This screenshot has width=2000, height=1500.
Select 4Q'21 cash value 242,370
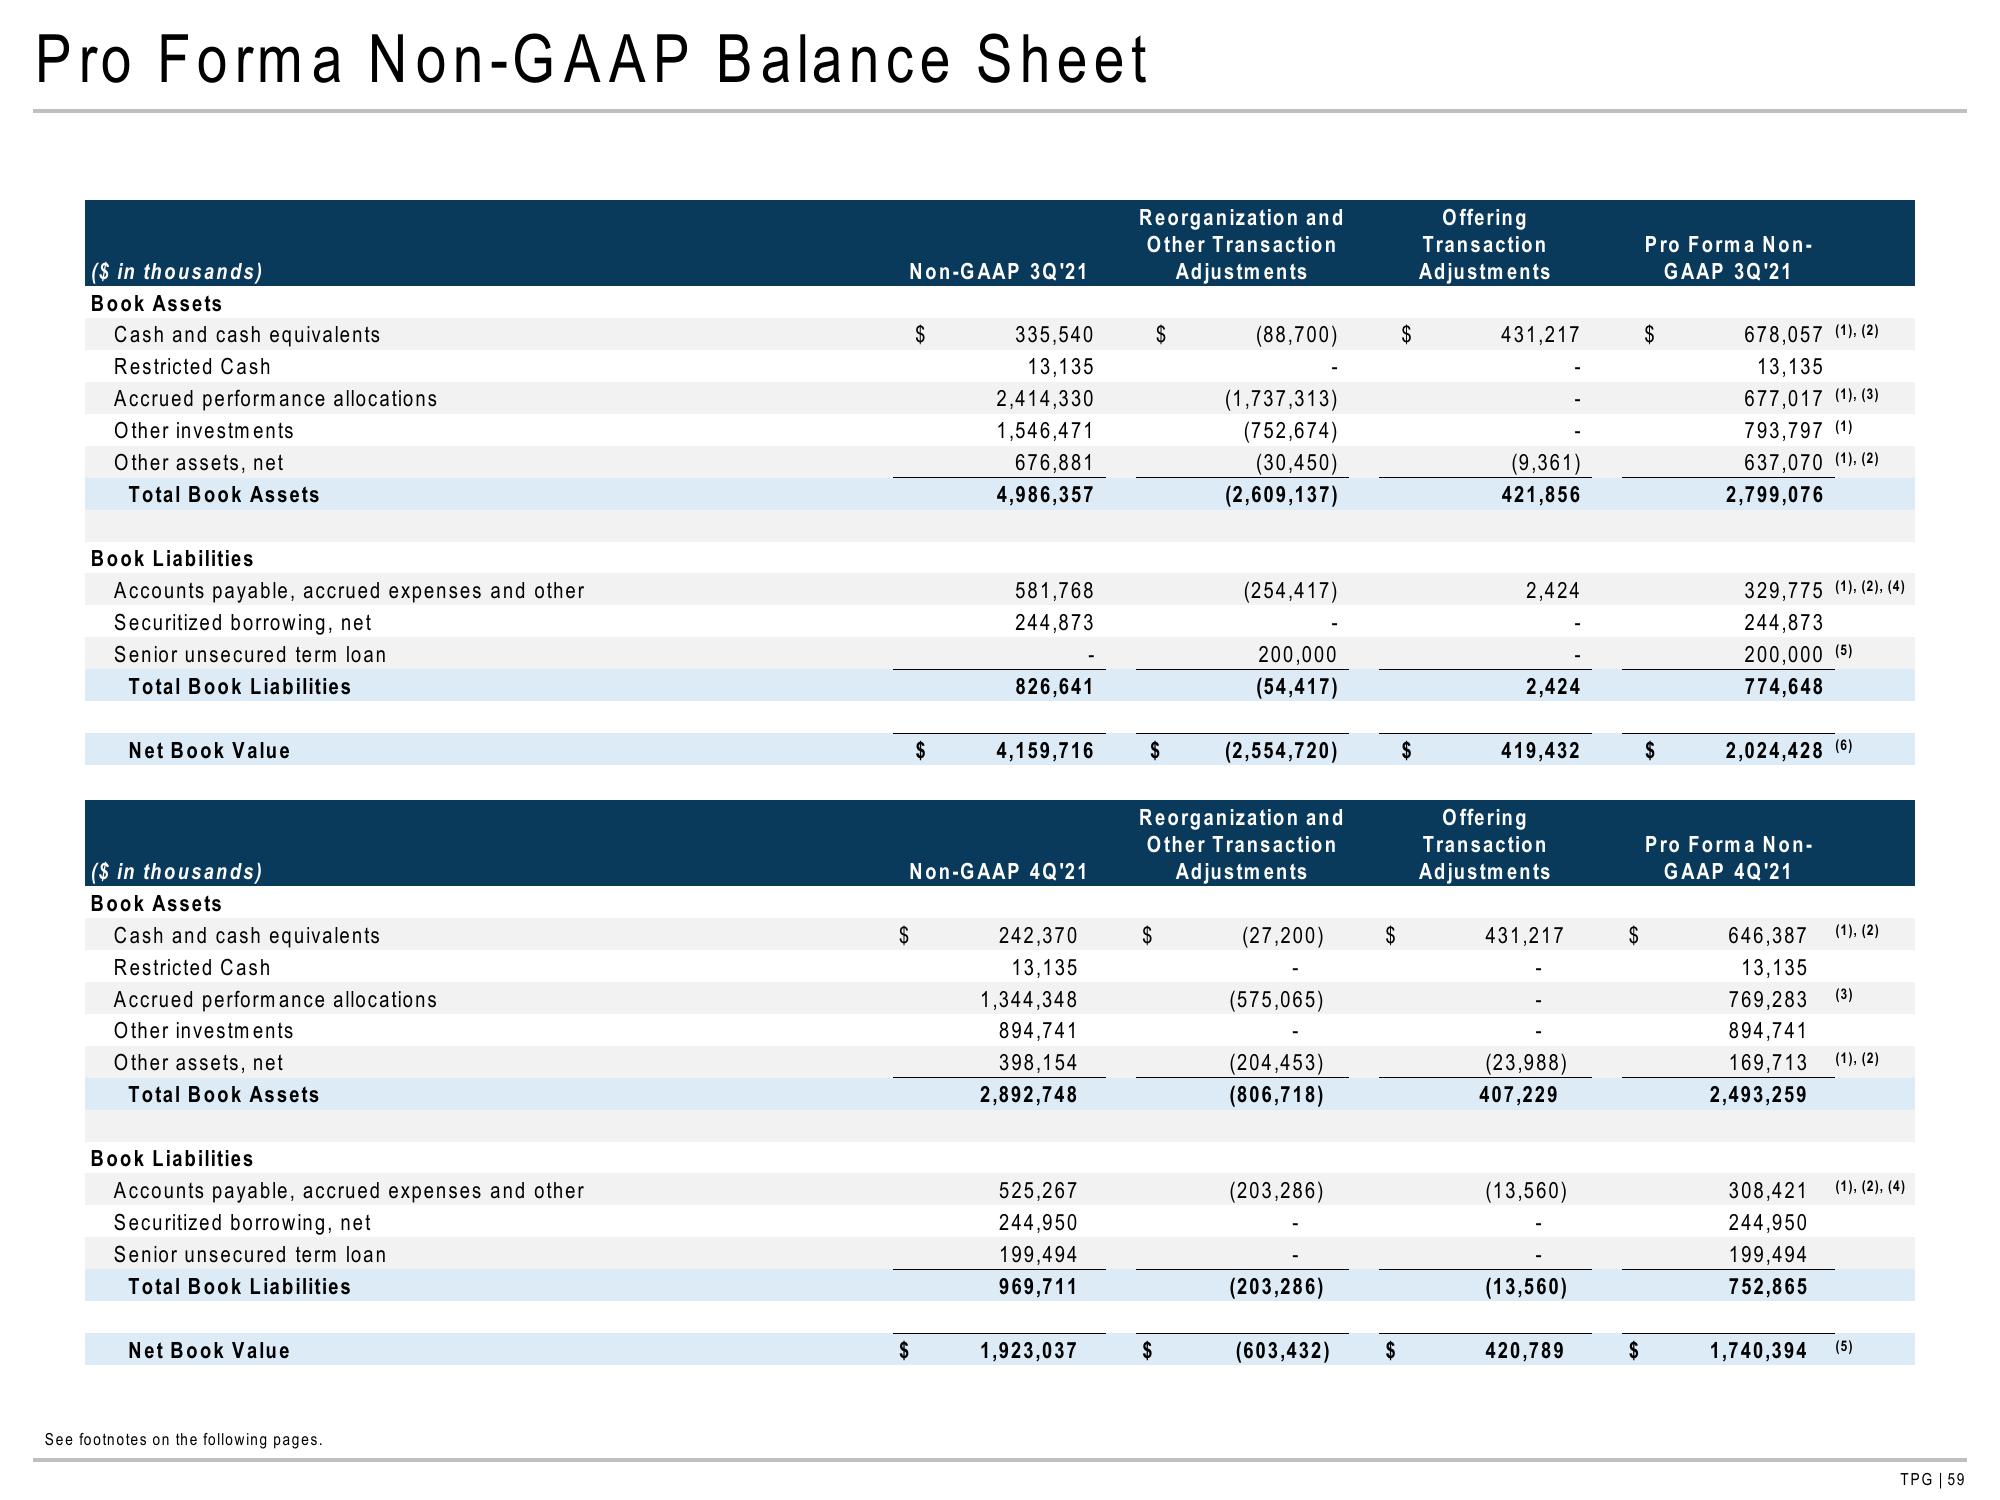coord(1038,936)
